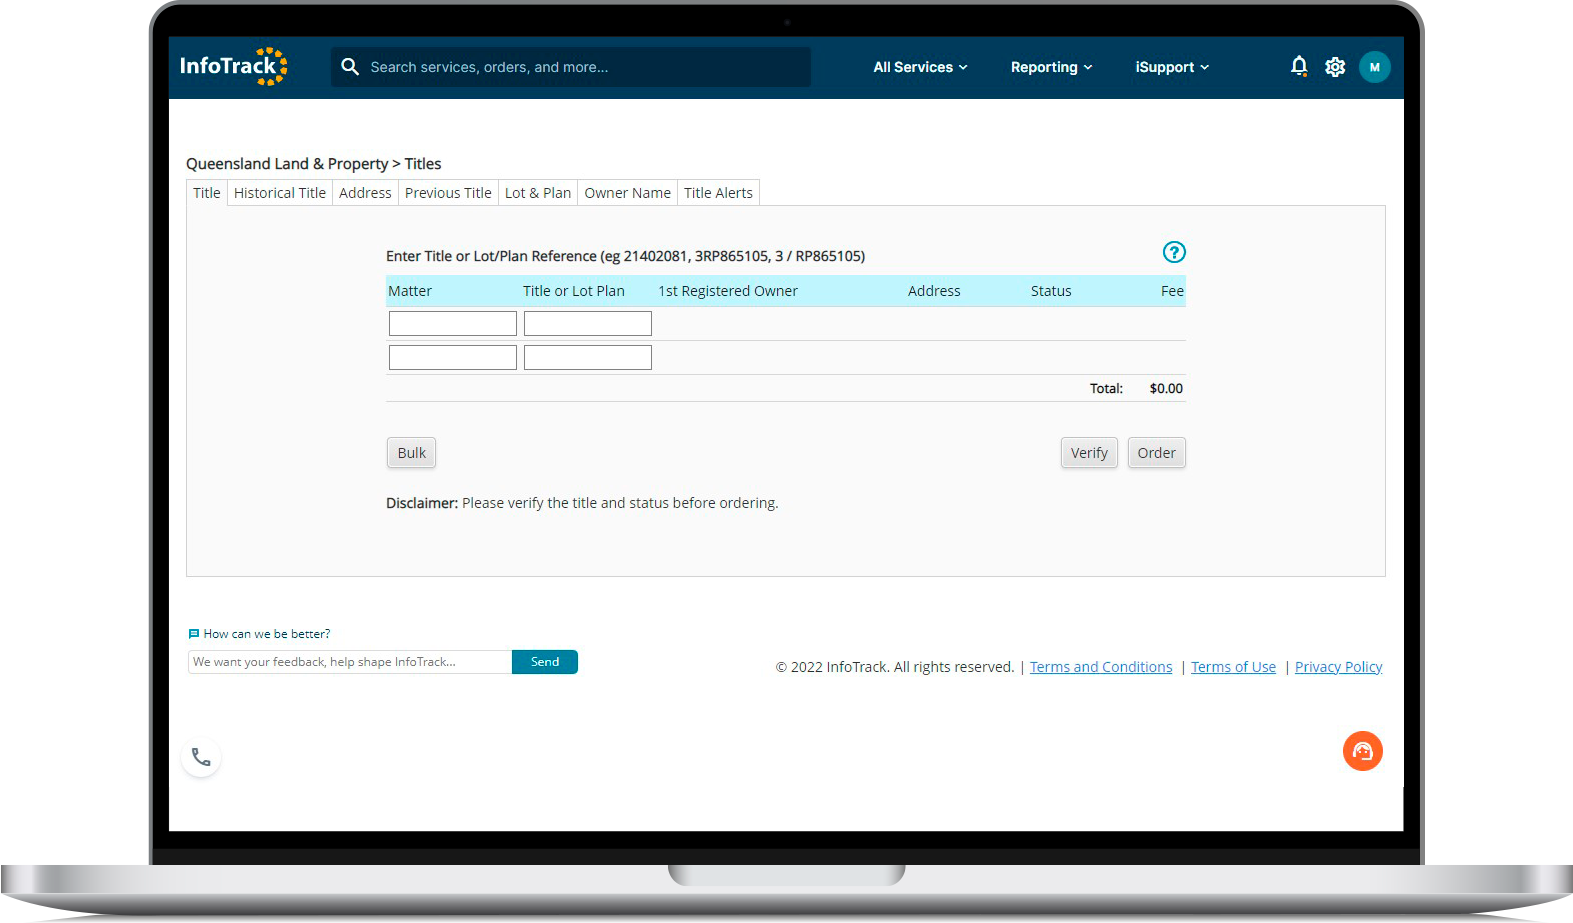1573x923 pixels.
Task: Click the Bulk button
Action: [x=411, y=453]
